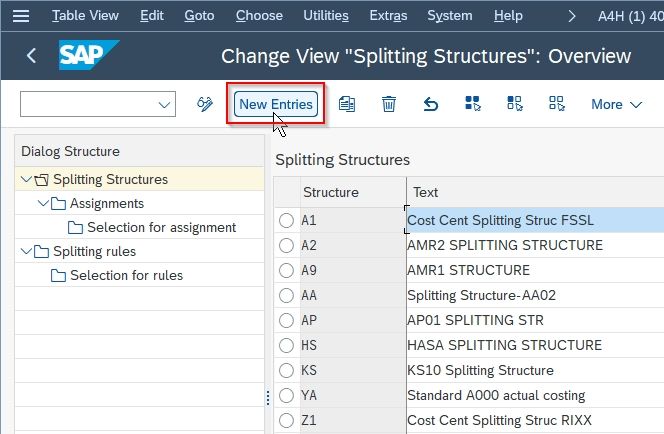Screen dimensions: 664x434
Task: Click the Deselect All icon
Action: (x=556, y=103)
